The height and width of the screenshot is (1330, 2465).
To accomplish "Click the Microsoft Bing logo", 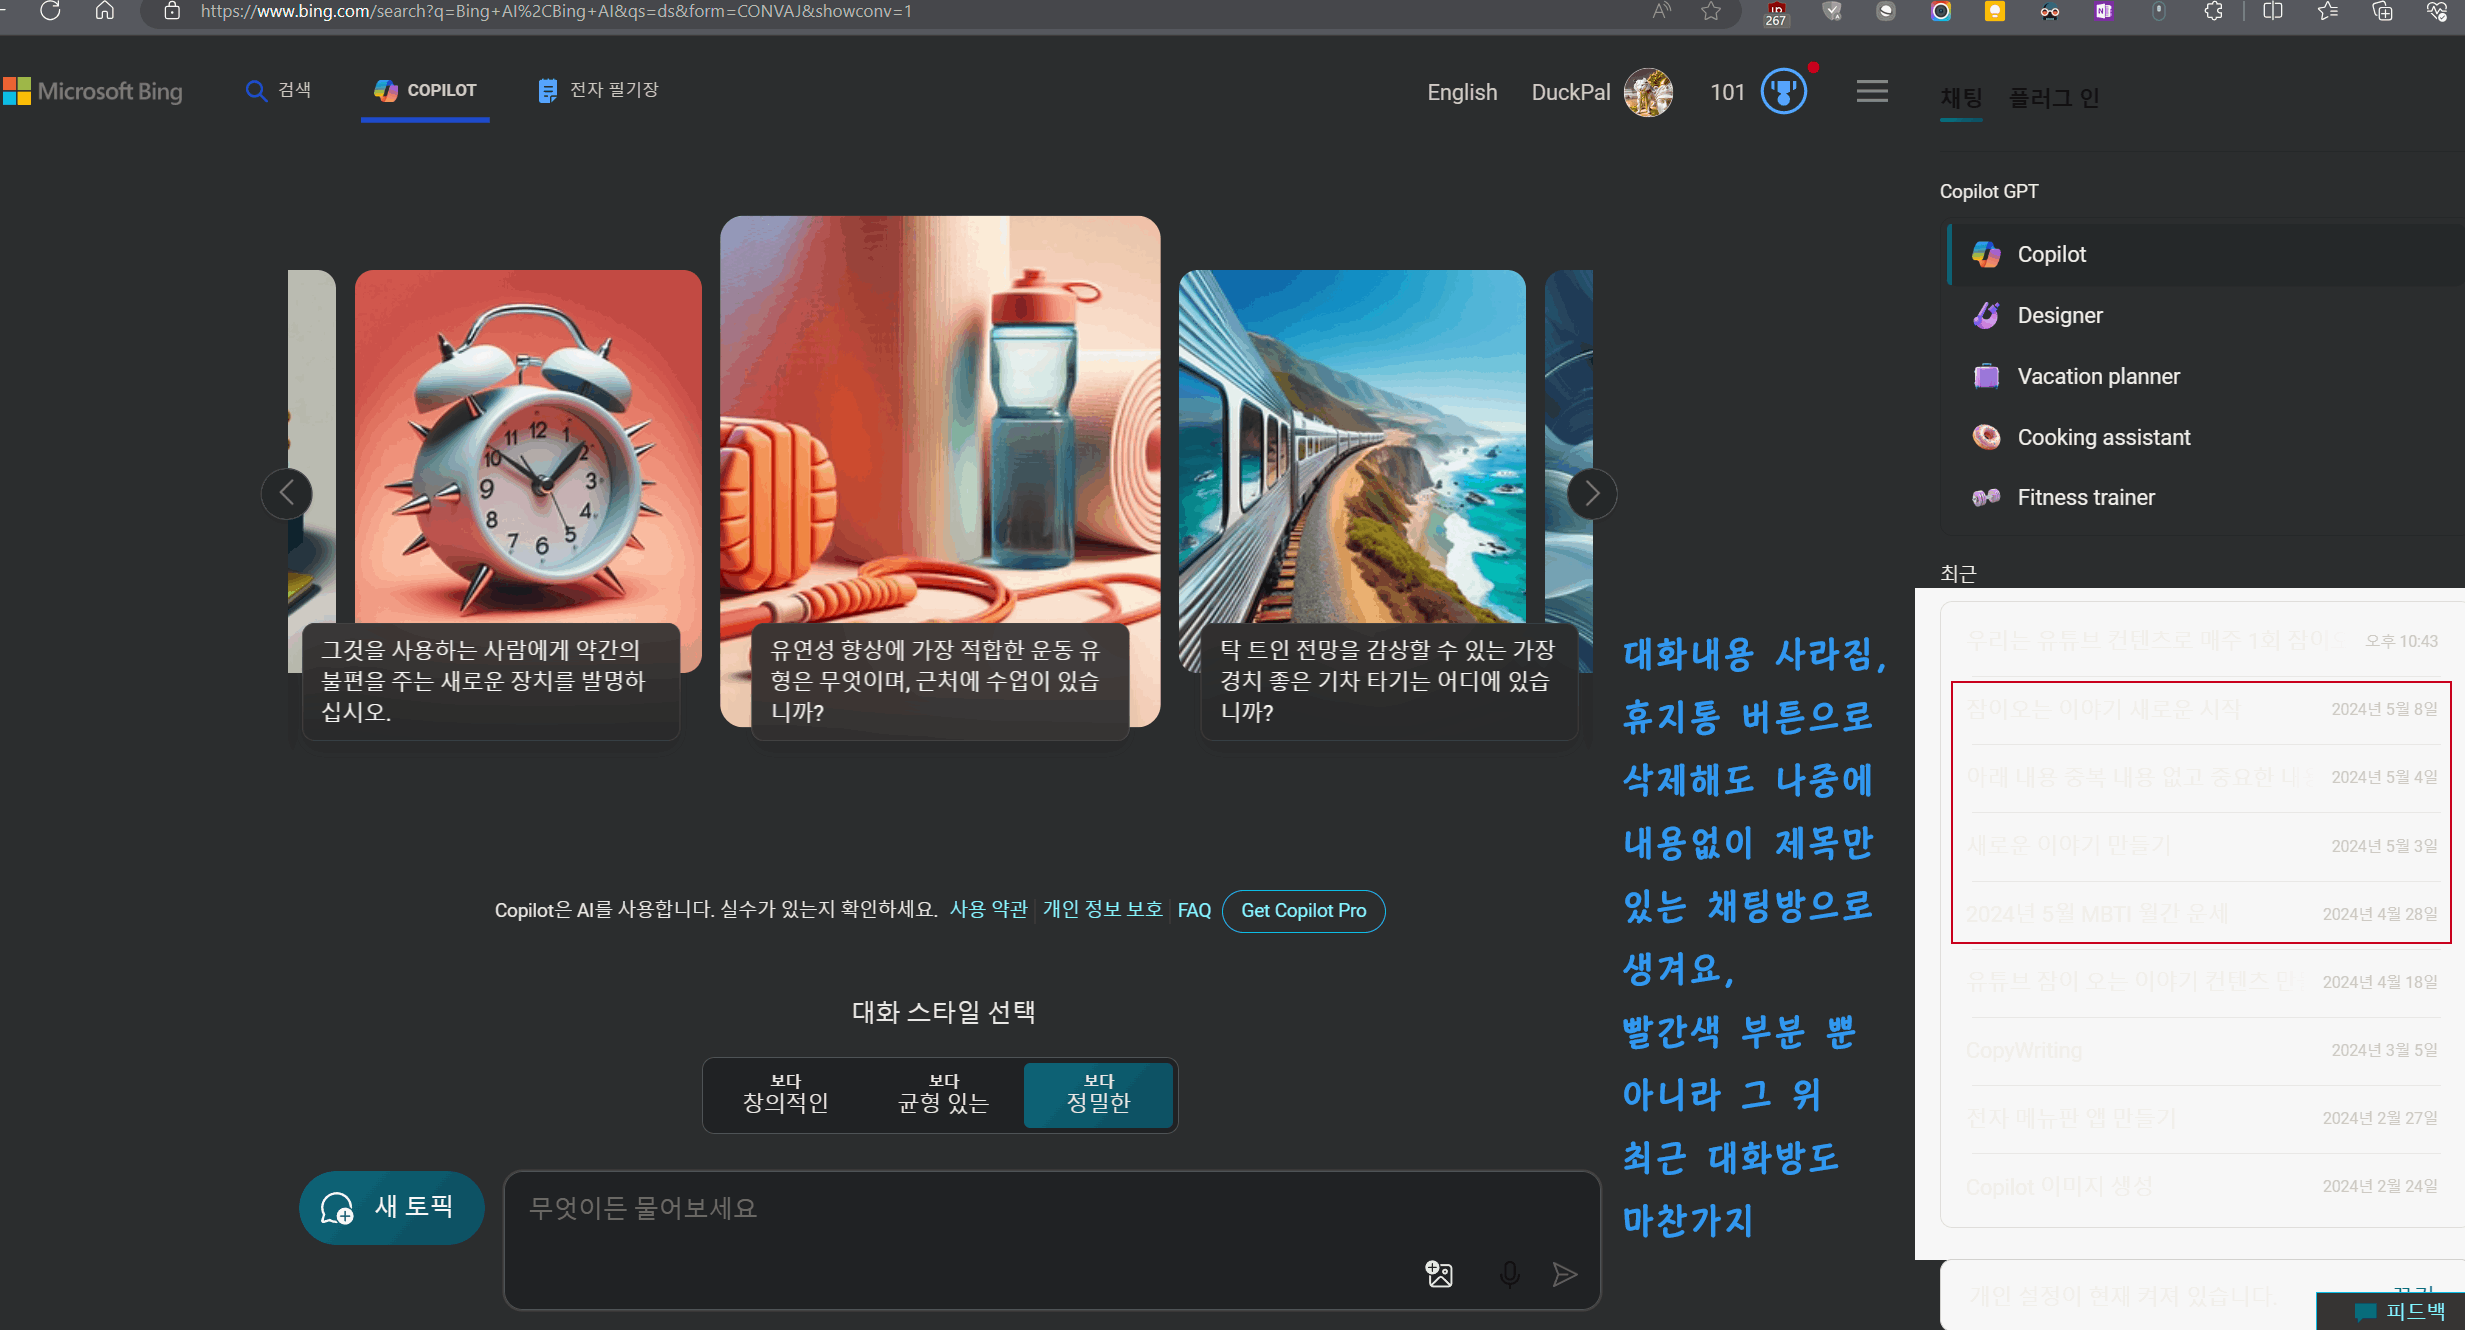I will click(93, 91).
